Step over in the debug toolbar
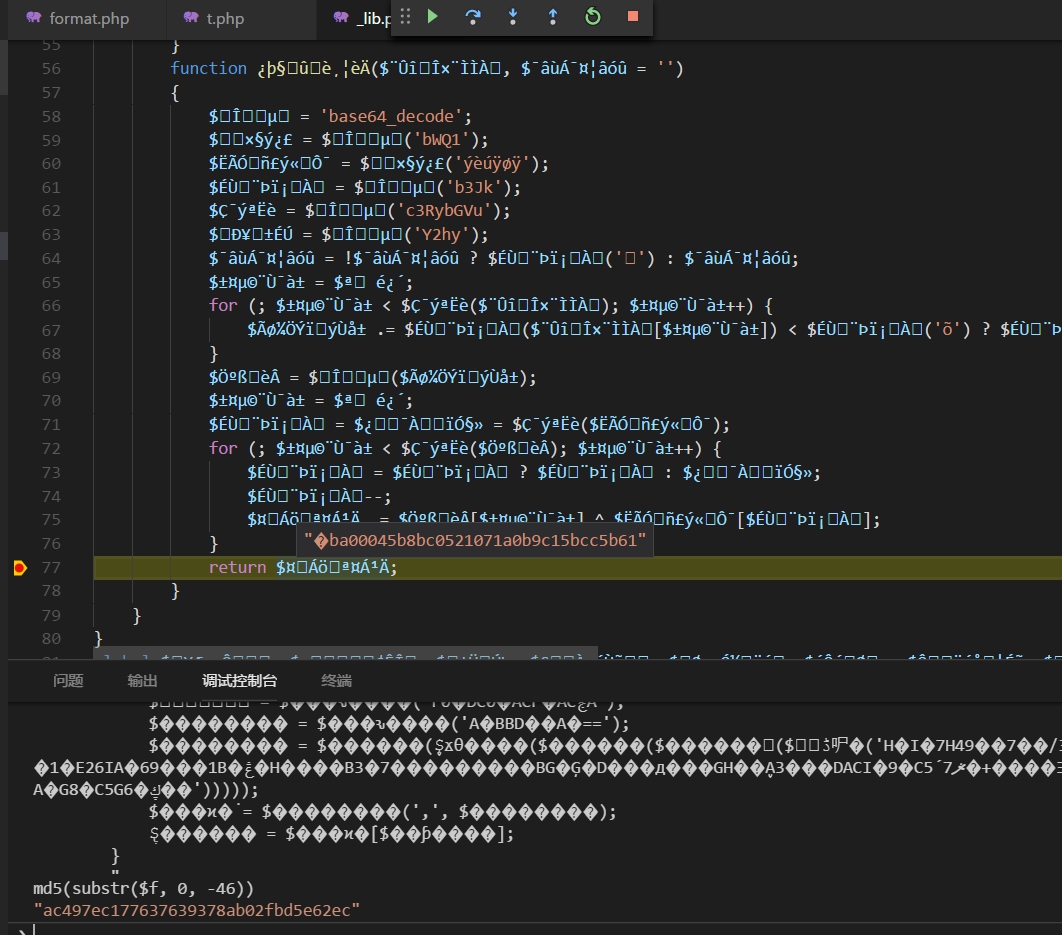 point(473,16)
